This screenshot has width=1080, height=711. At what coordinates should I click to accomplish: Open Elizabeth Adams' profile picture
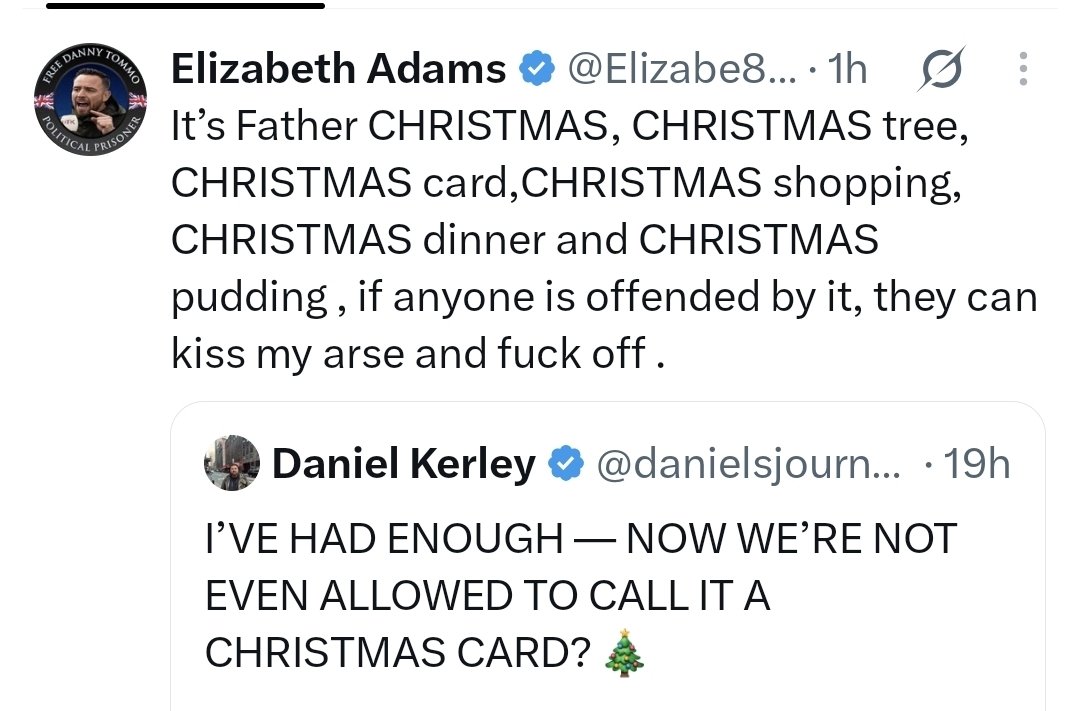pyautogui.click(x=90, y=100)
